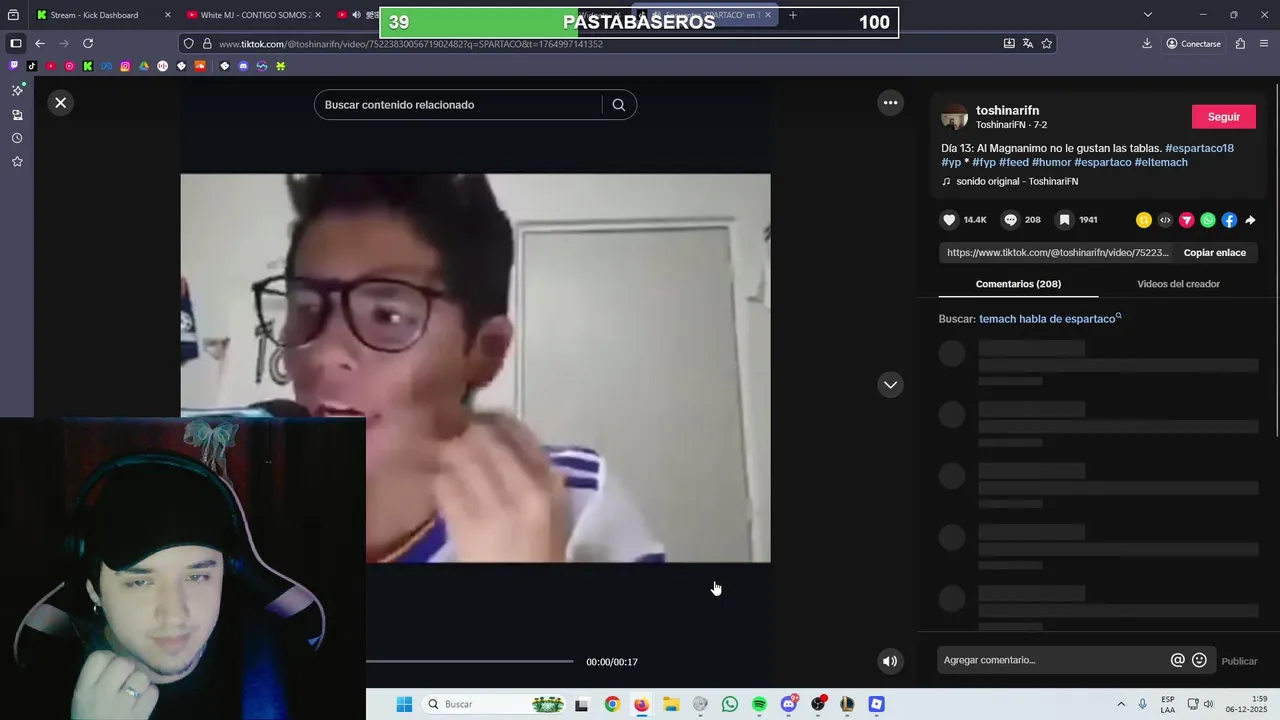Switch to the White MJ YouTube tab

click(254, 15)
